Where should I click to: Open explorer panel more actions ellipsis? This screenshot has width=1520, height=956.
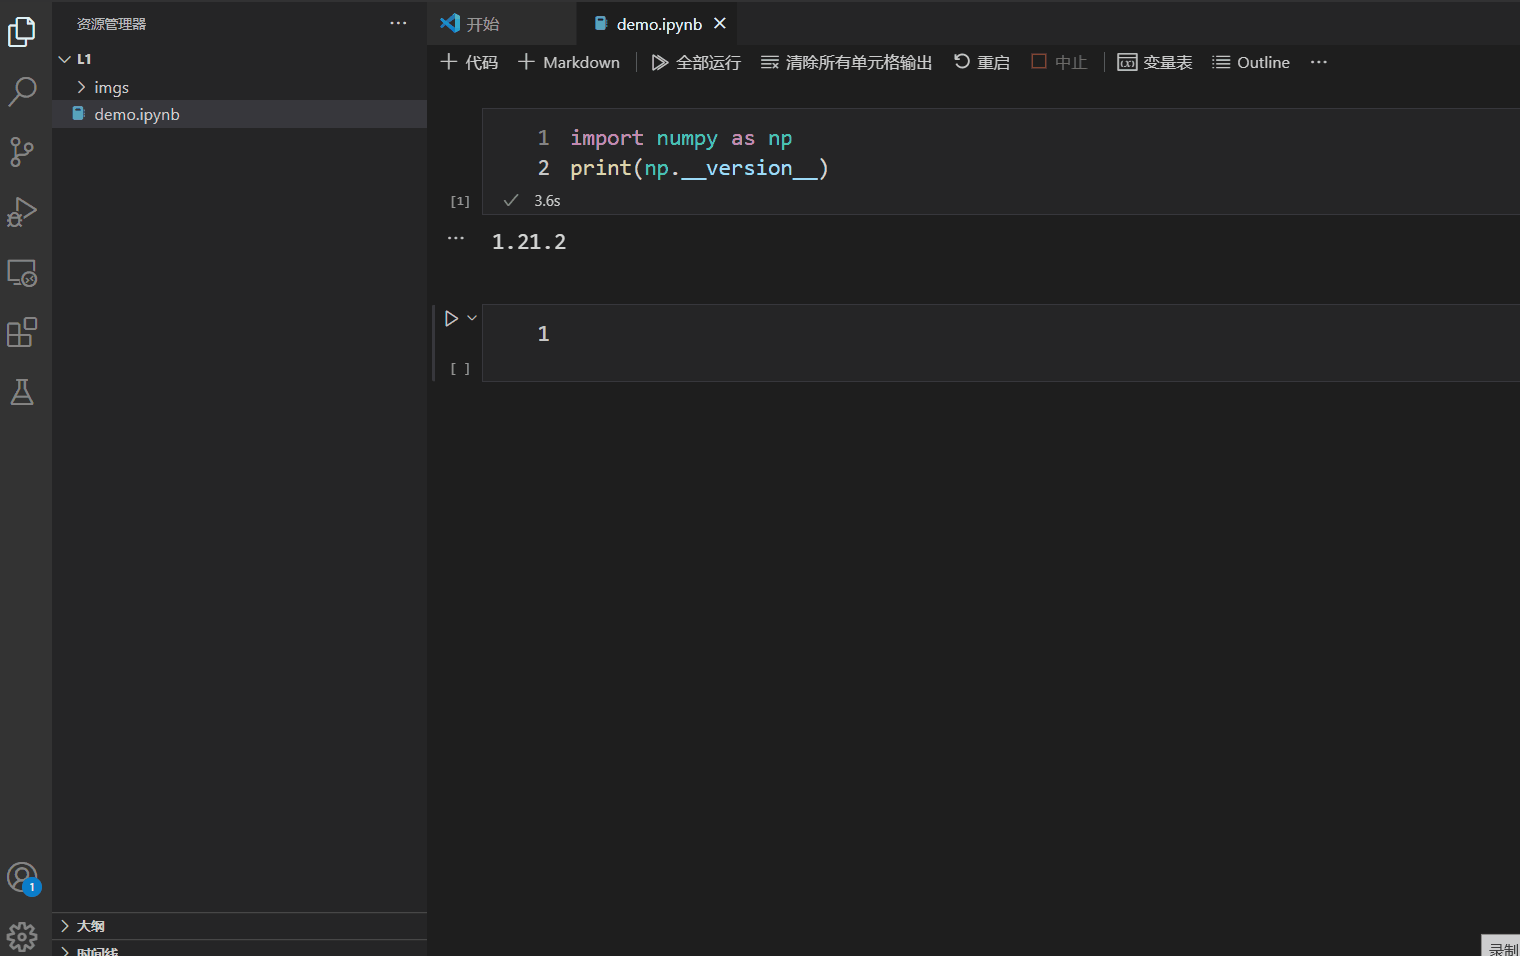pyautogui.click(x=398, y=23)
